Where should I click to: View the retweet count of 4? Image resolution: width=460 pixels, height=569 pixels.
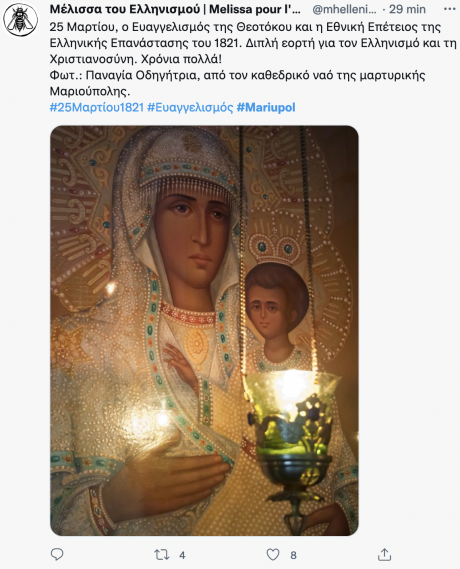point(182,555)
